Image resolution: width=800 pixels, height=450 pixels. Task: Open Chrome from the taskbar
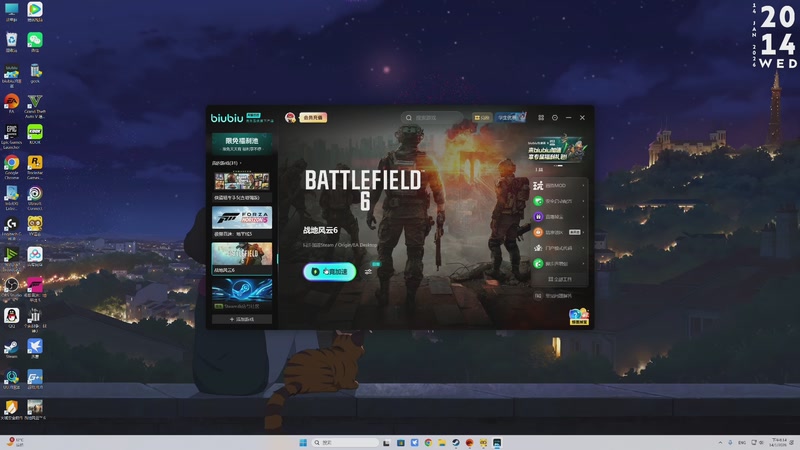(428, 442)
